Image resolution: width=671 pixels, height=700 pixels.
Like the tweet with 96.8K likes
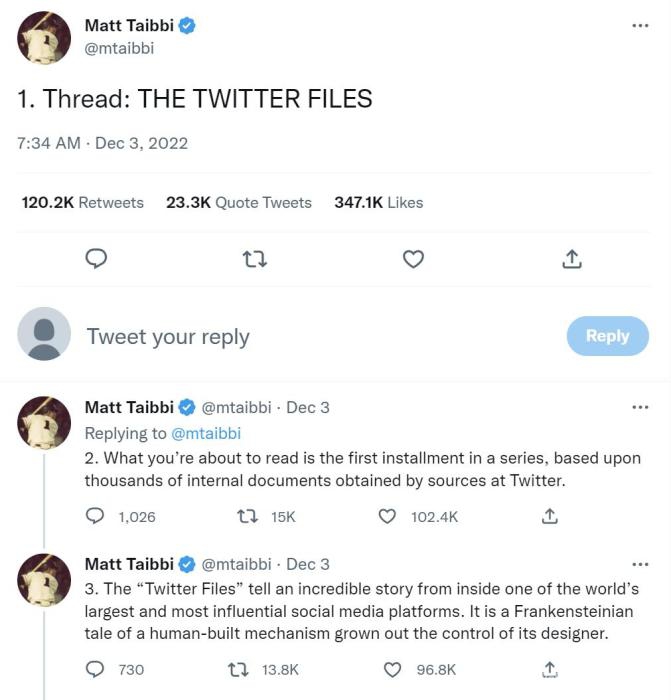coord(393,669)
